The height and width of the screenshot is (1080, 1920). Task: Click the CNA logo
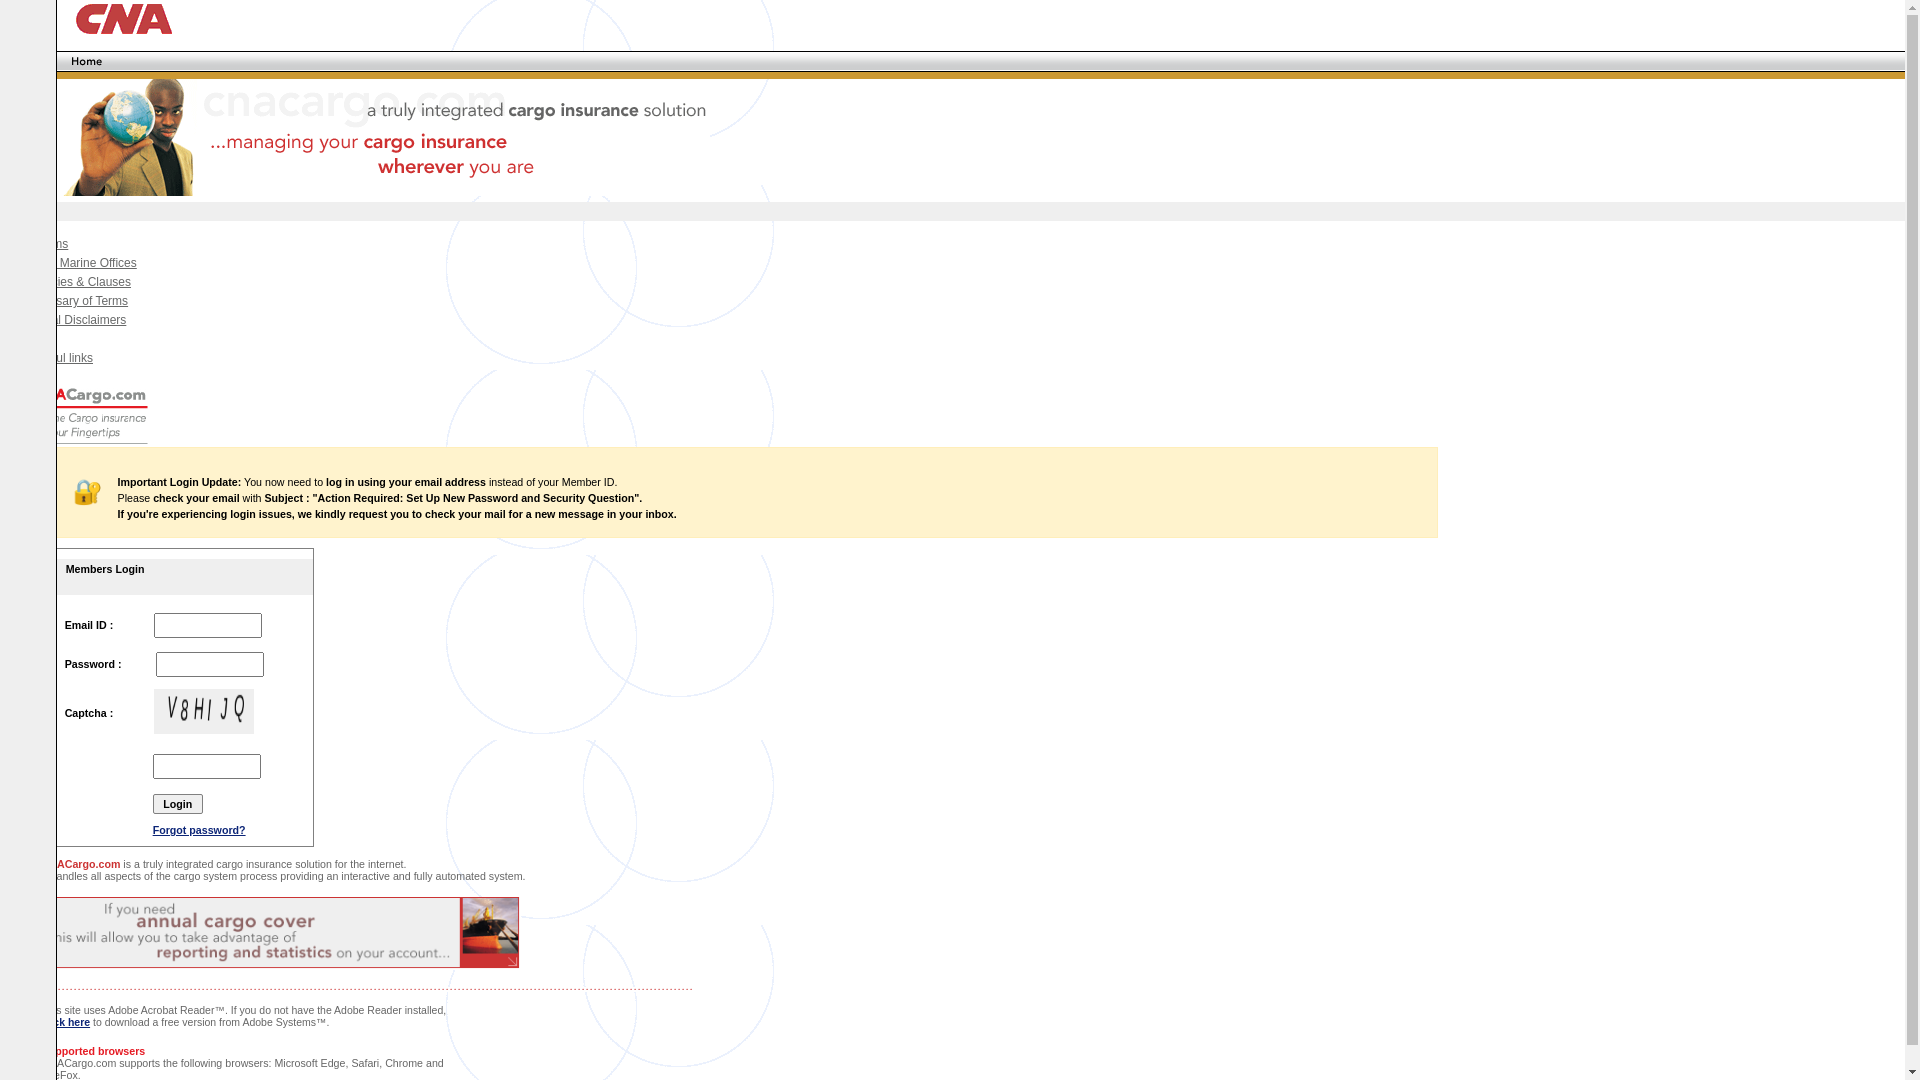pyautogui.click(x=123, y=19)
